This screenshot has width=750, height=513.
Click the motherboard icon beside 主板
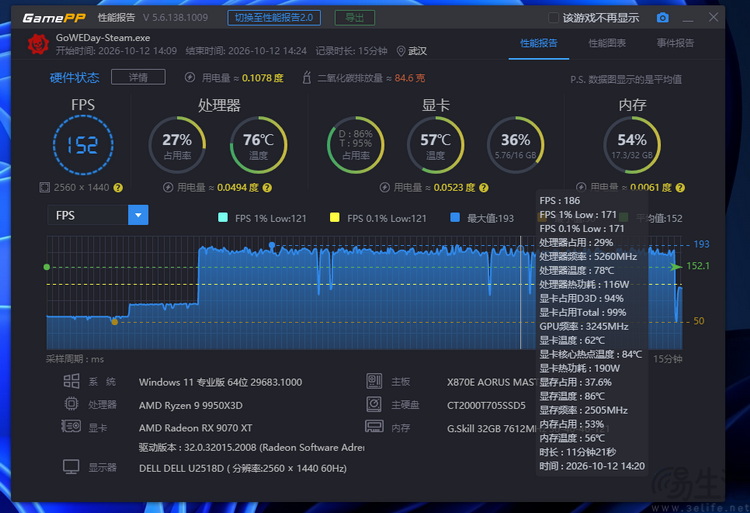click(x=374, y=381)
